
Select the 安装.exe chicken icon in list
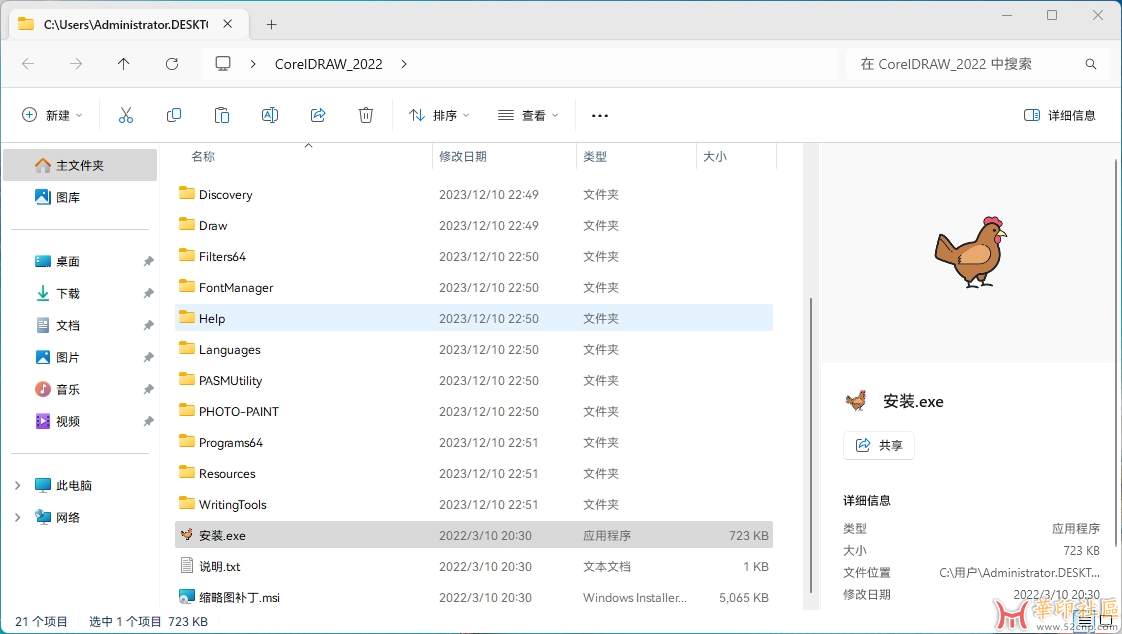[187, 535]
